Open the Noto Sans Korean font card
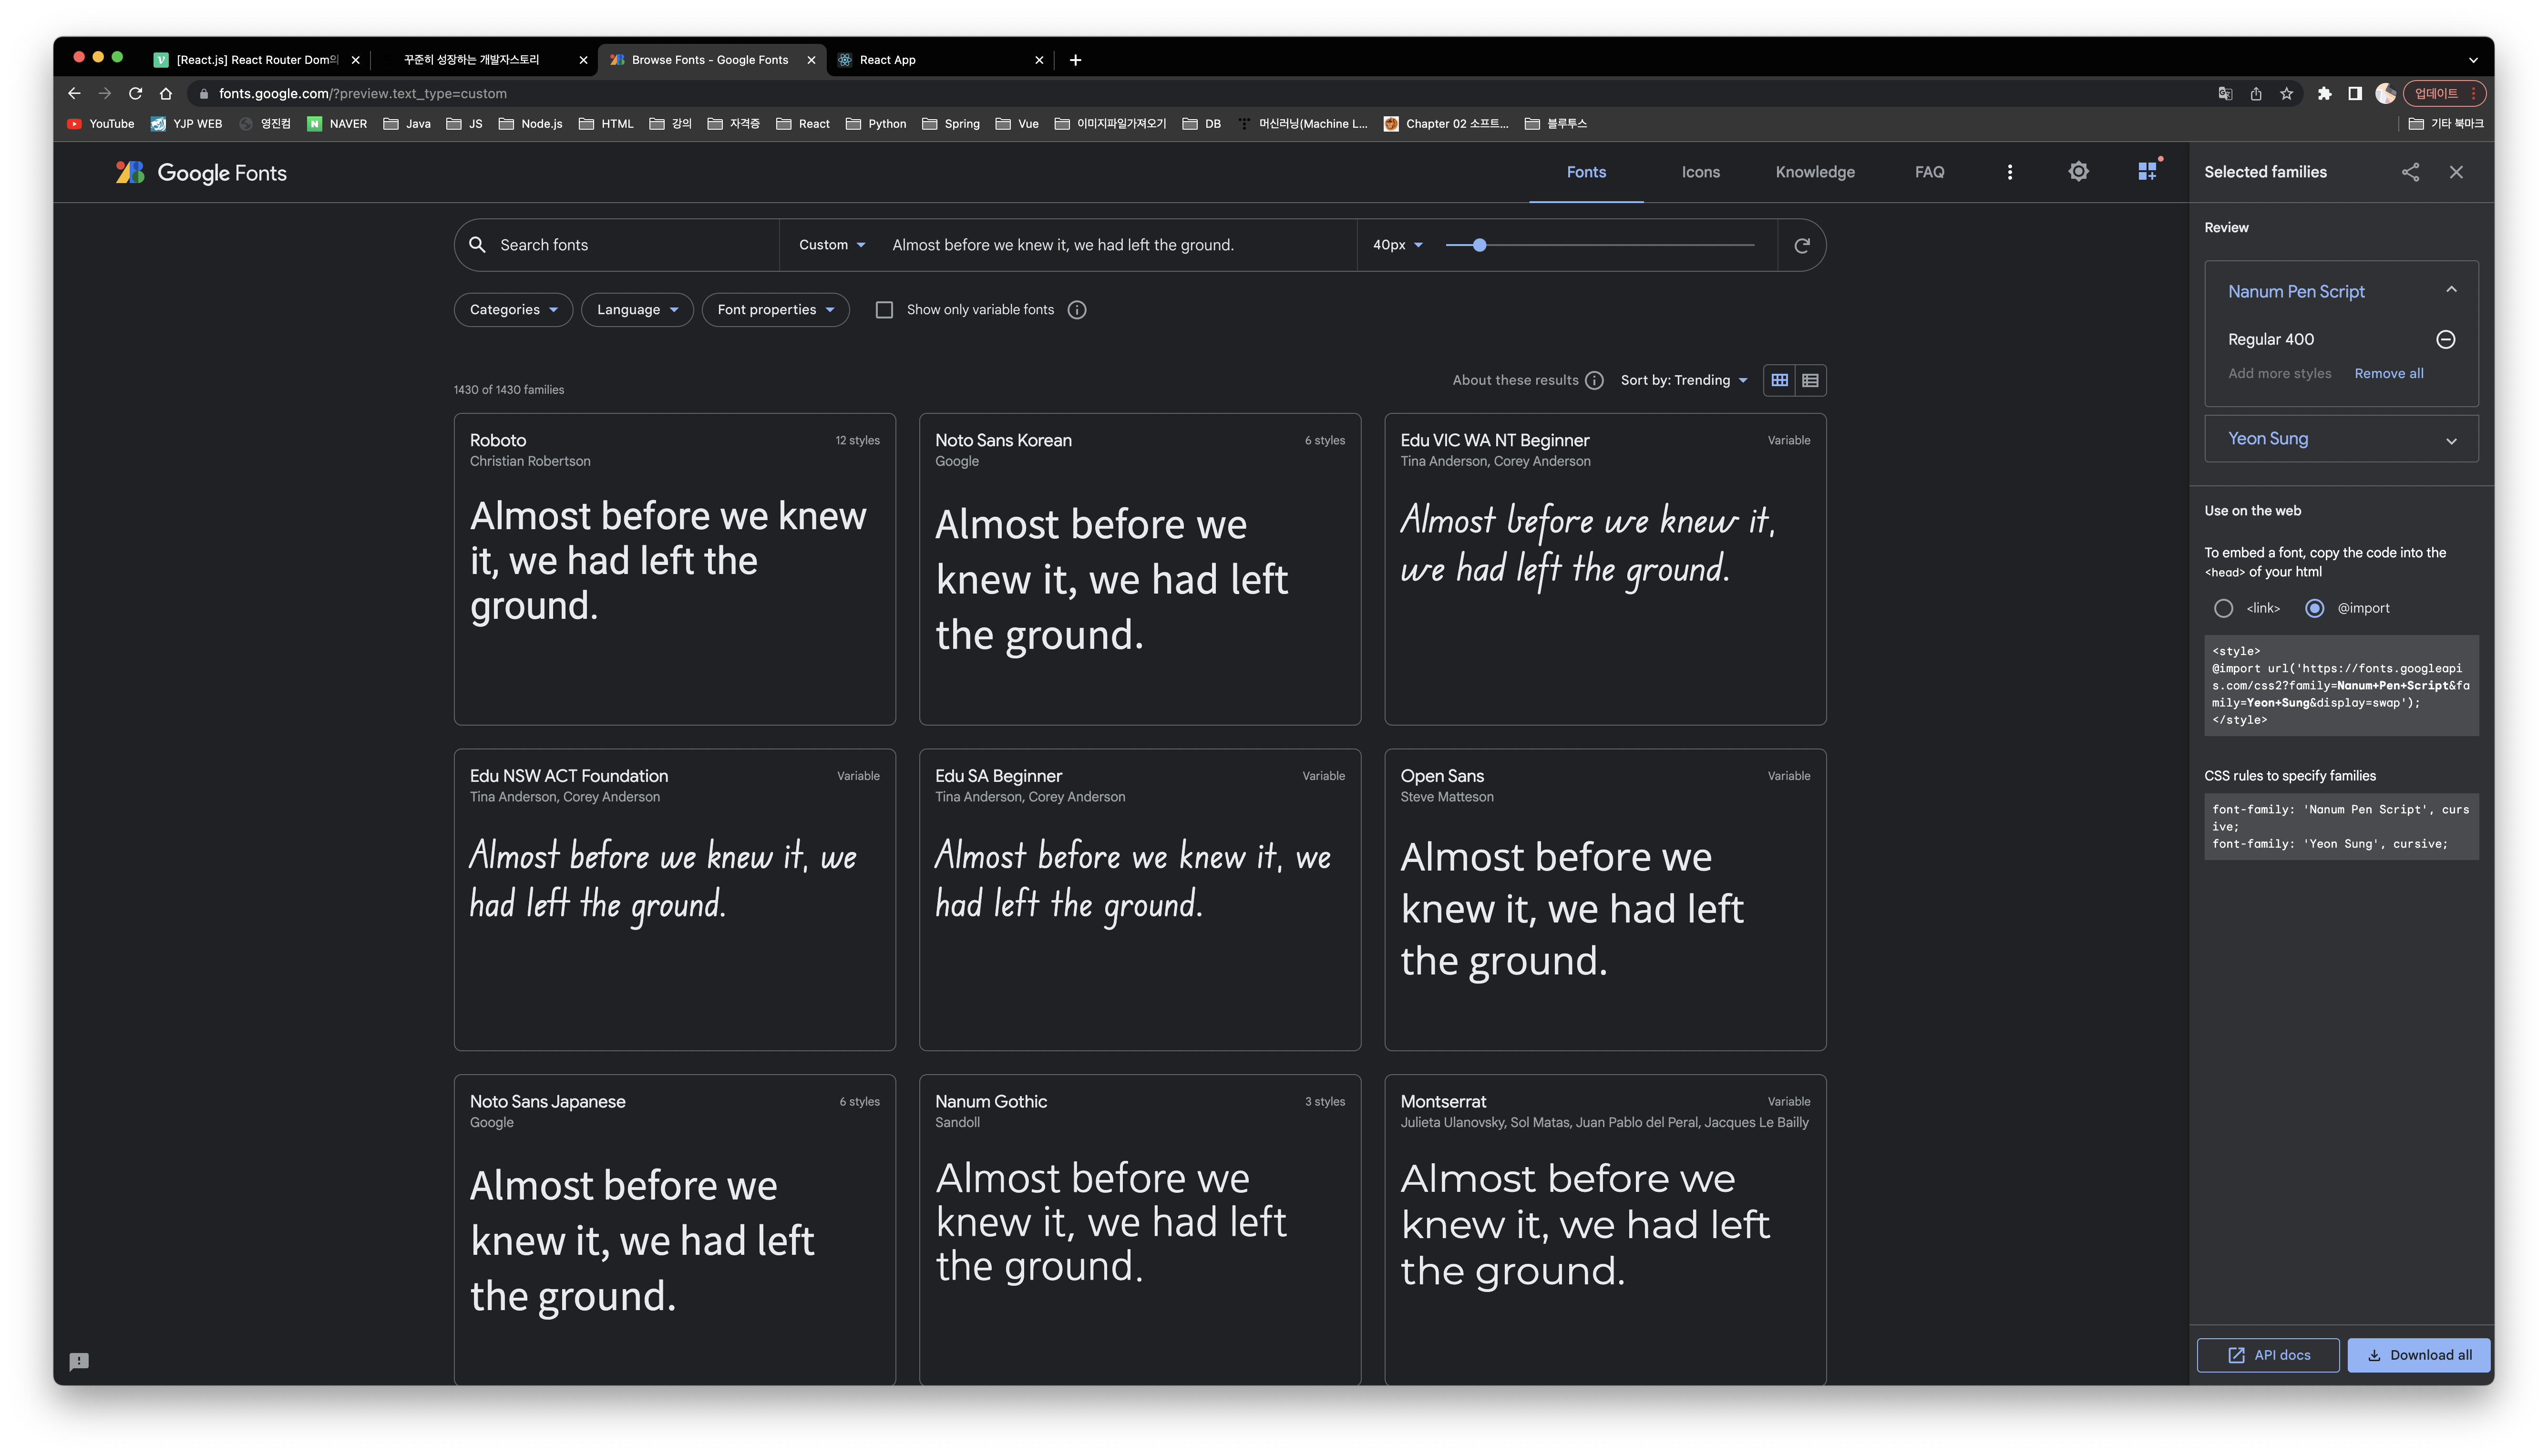 click(x=1139, y=569)
